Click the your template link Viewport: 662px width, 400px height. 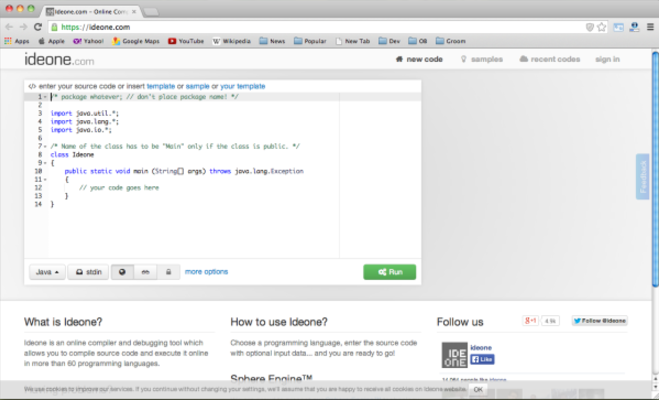tap(242, 86)
